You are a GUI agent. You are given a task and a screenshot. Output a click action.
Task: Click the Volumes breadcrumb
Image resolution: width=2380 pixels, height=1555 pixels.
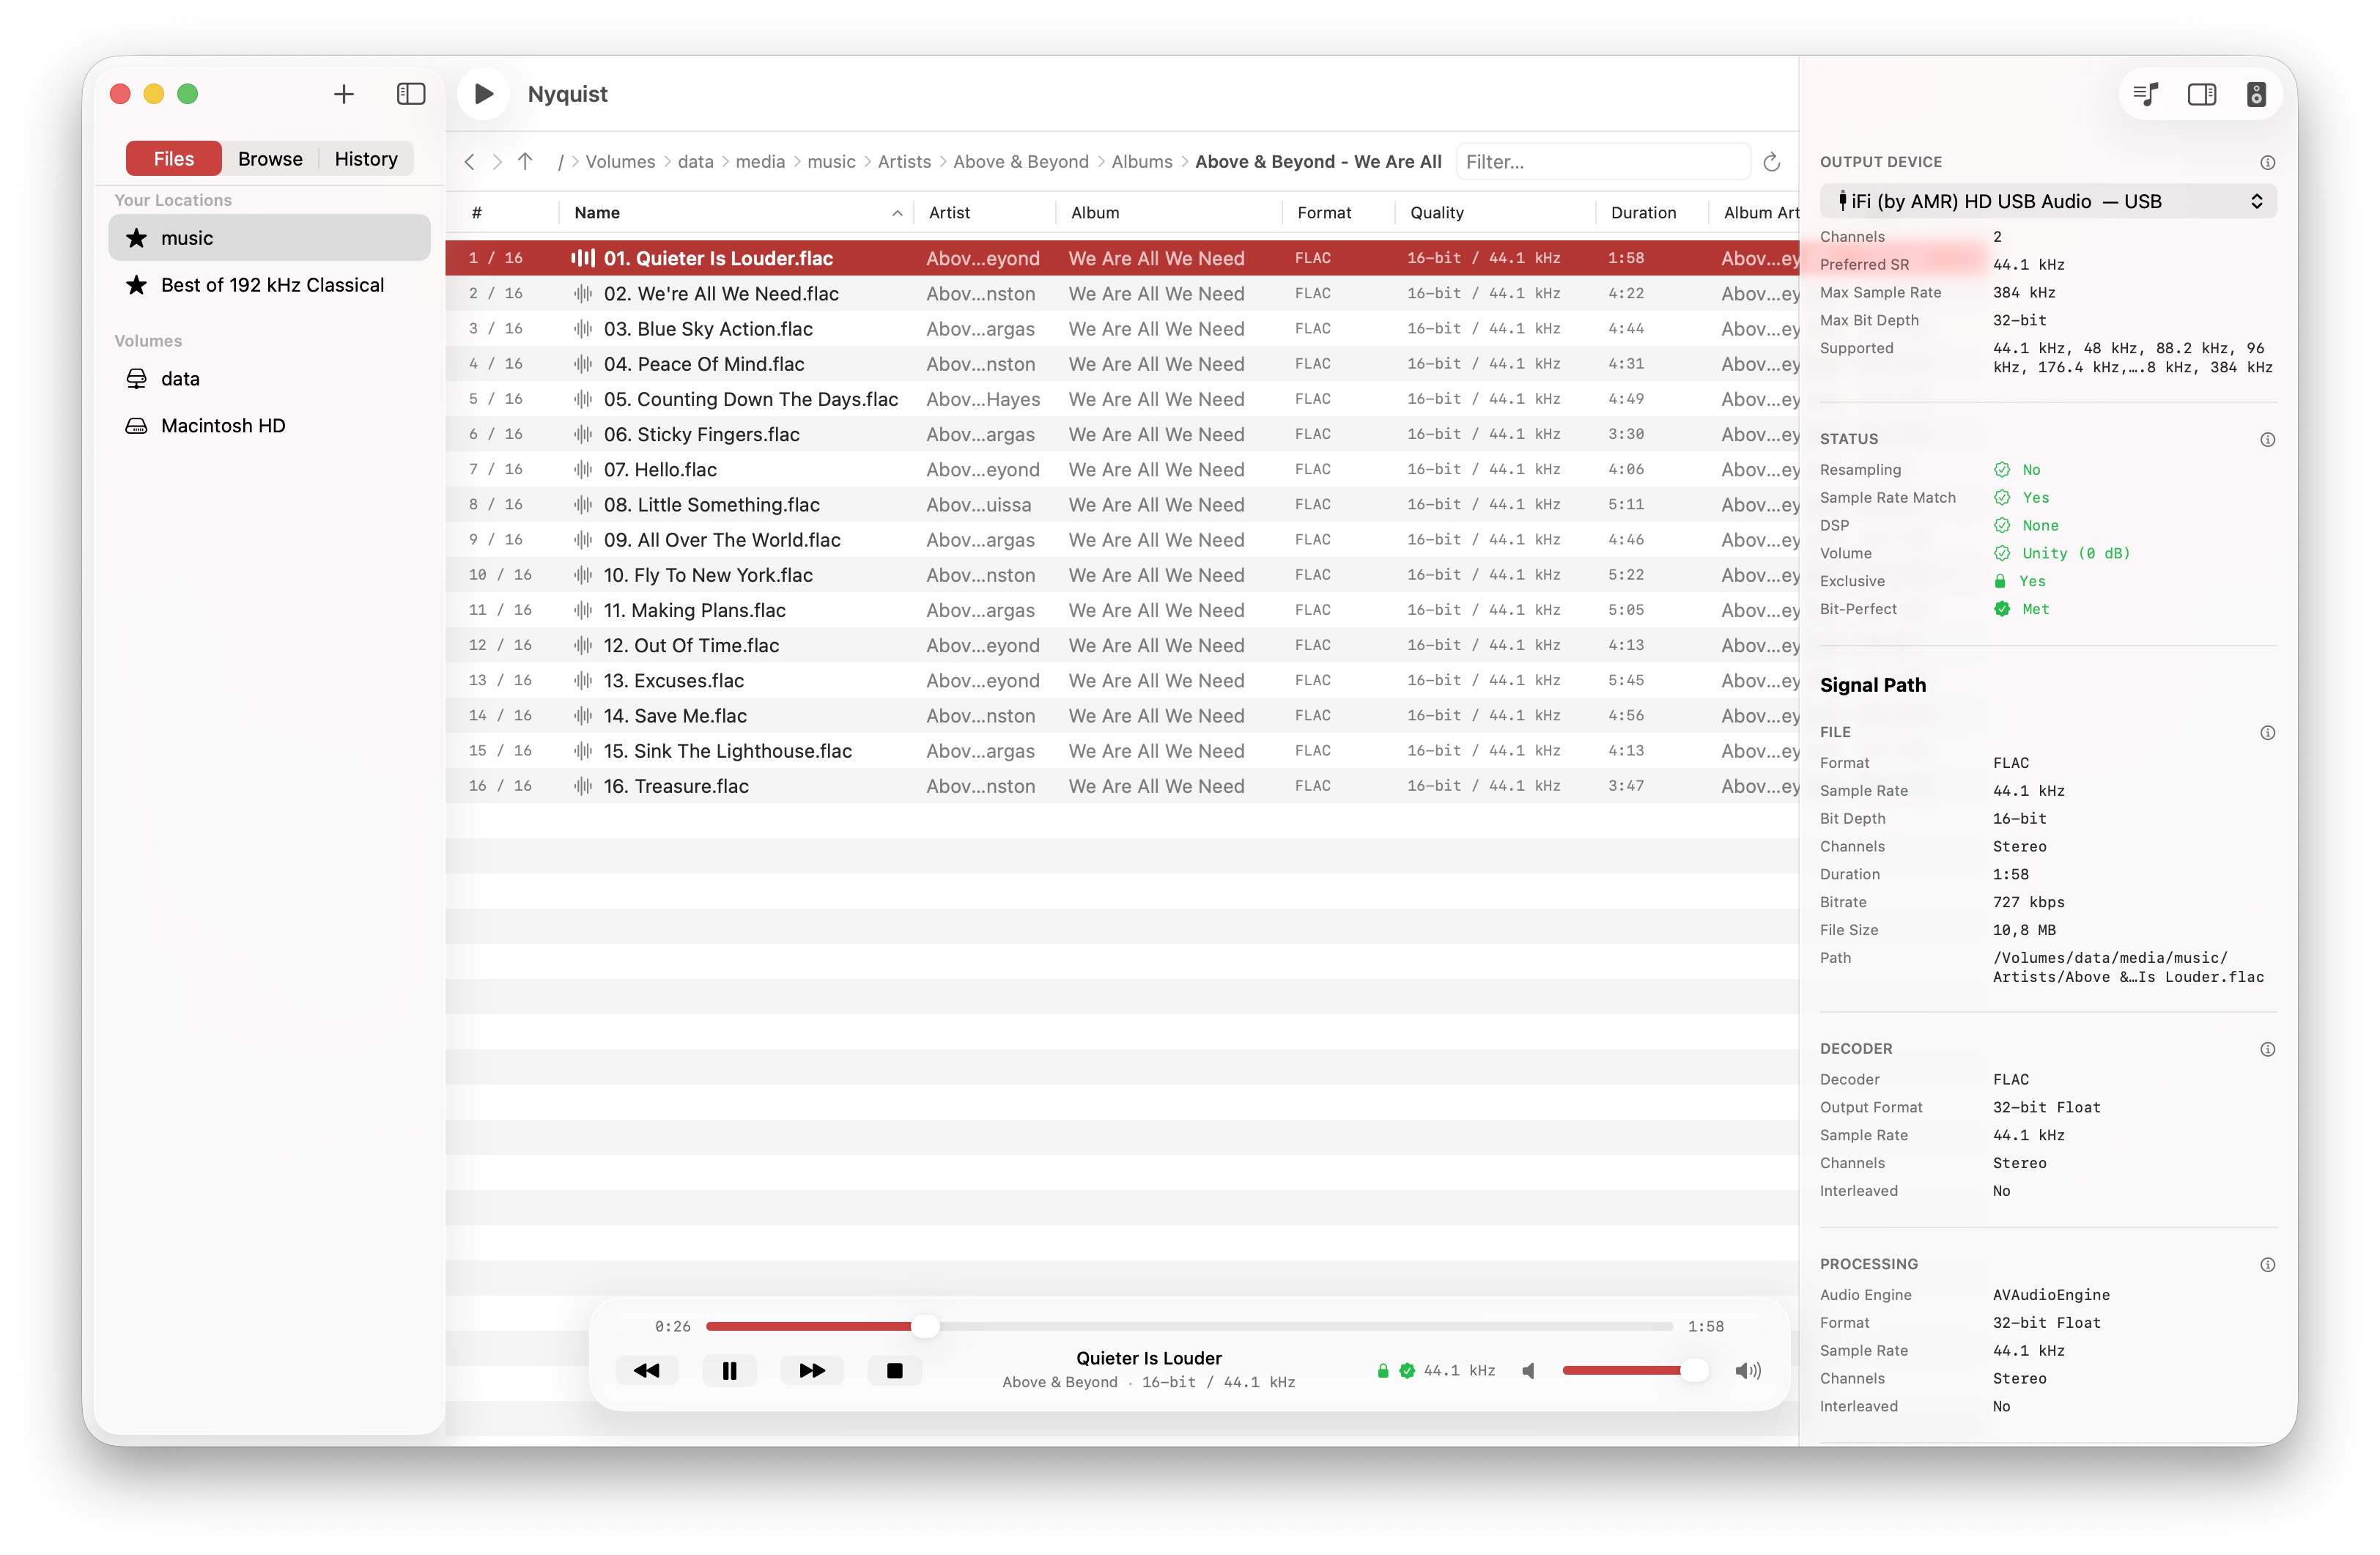tap(620, 162)
